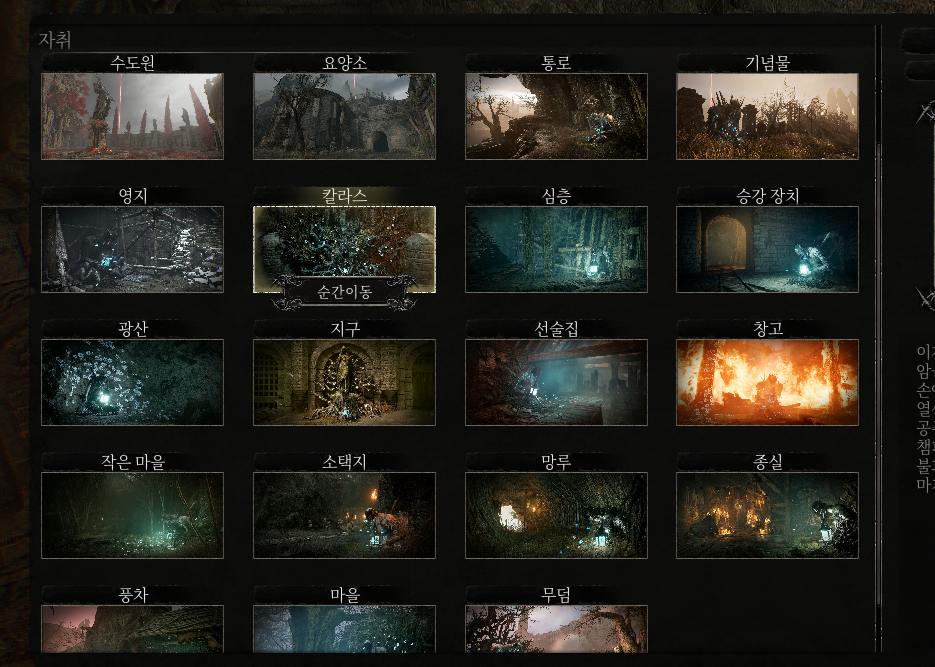Select the 수도원 vestige thumbnail

(132, 116)
